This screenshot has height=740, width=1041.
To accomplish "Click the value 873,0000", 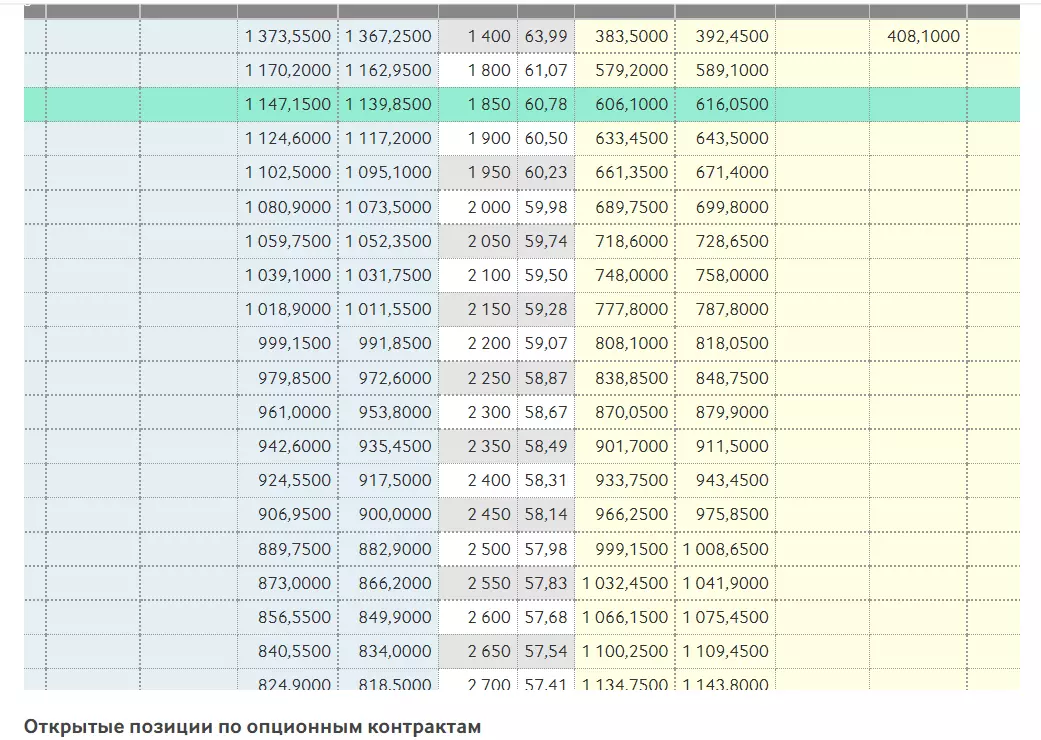I will pos(294,583).
